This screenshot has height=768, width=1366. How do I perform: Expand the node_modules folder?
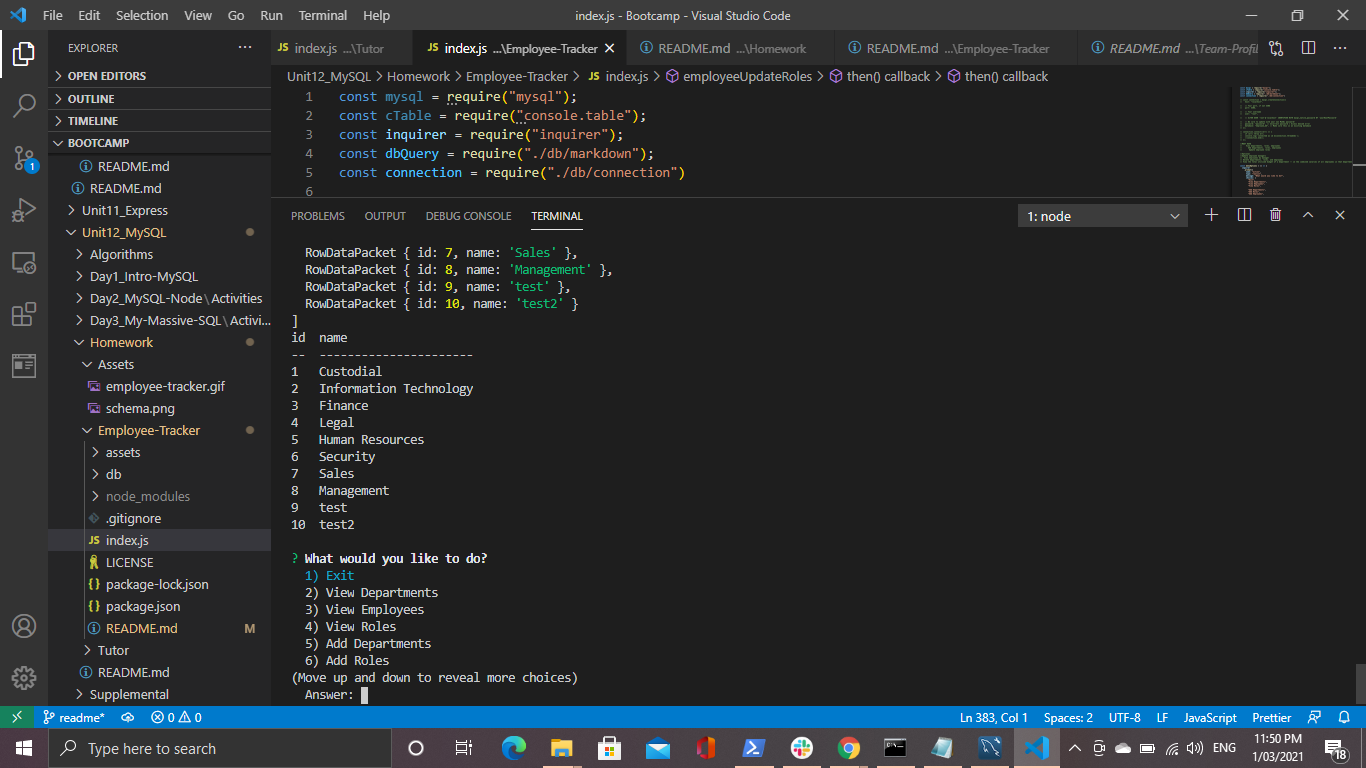160,496
